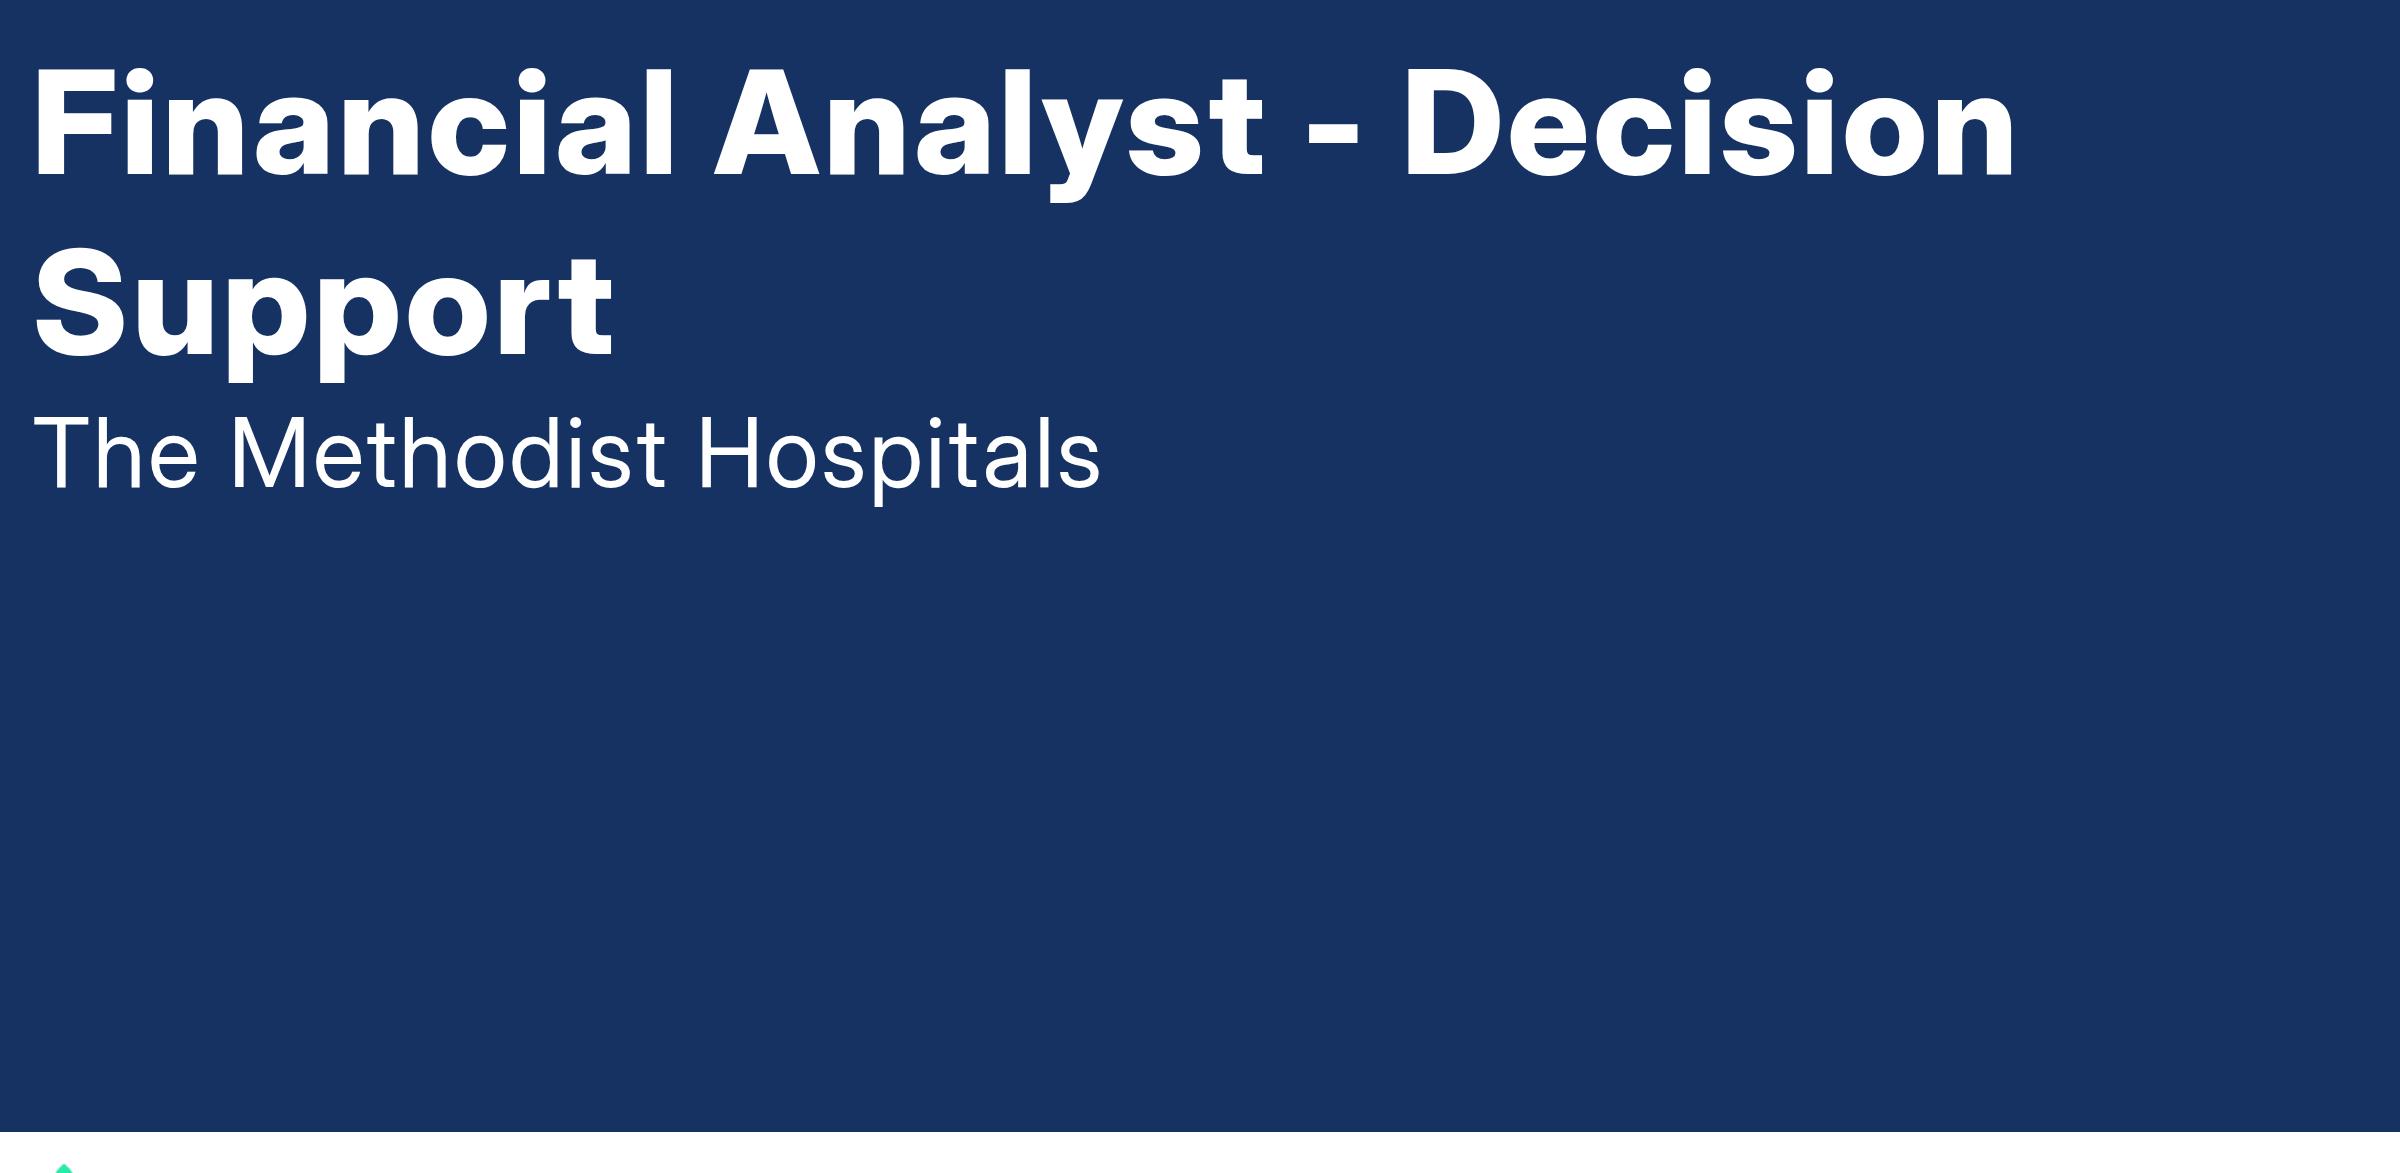This screenshot has width=2400, height=1173.
Task: Click the word "Methodist" in the subtitle
Action: 448,453
